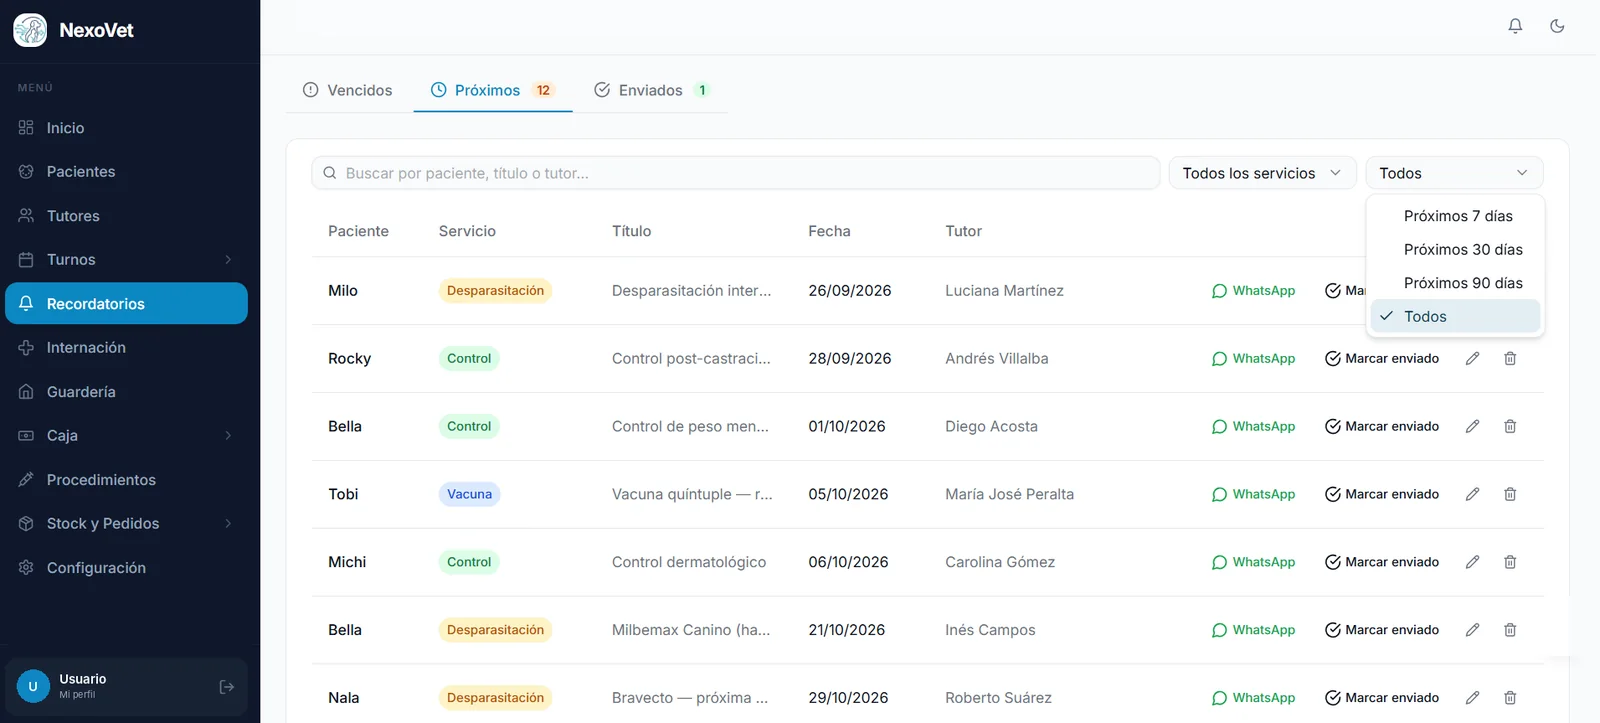Toggle dark mode with the moon icon
This screenshot has height=723, width=1600.
pyautogui.click(x=1557, y=26)
